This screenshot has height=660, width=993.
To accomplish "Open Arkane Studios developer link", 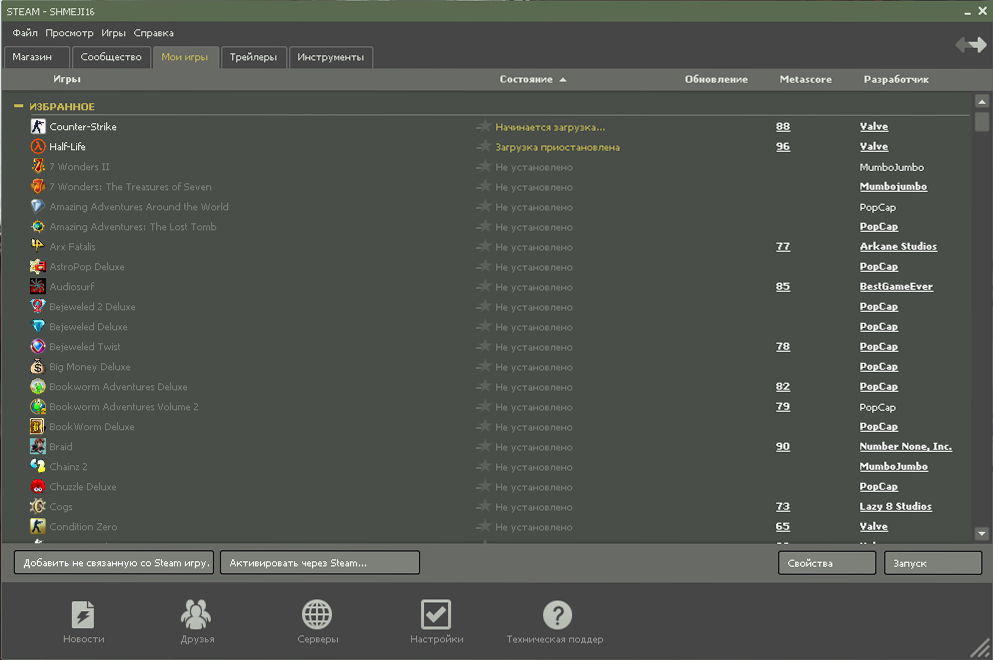I will tap(898, 246).
